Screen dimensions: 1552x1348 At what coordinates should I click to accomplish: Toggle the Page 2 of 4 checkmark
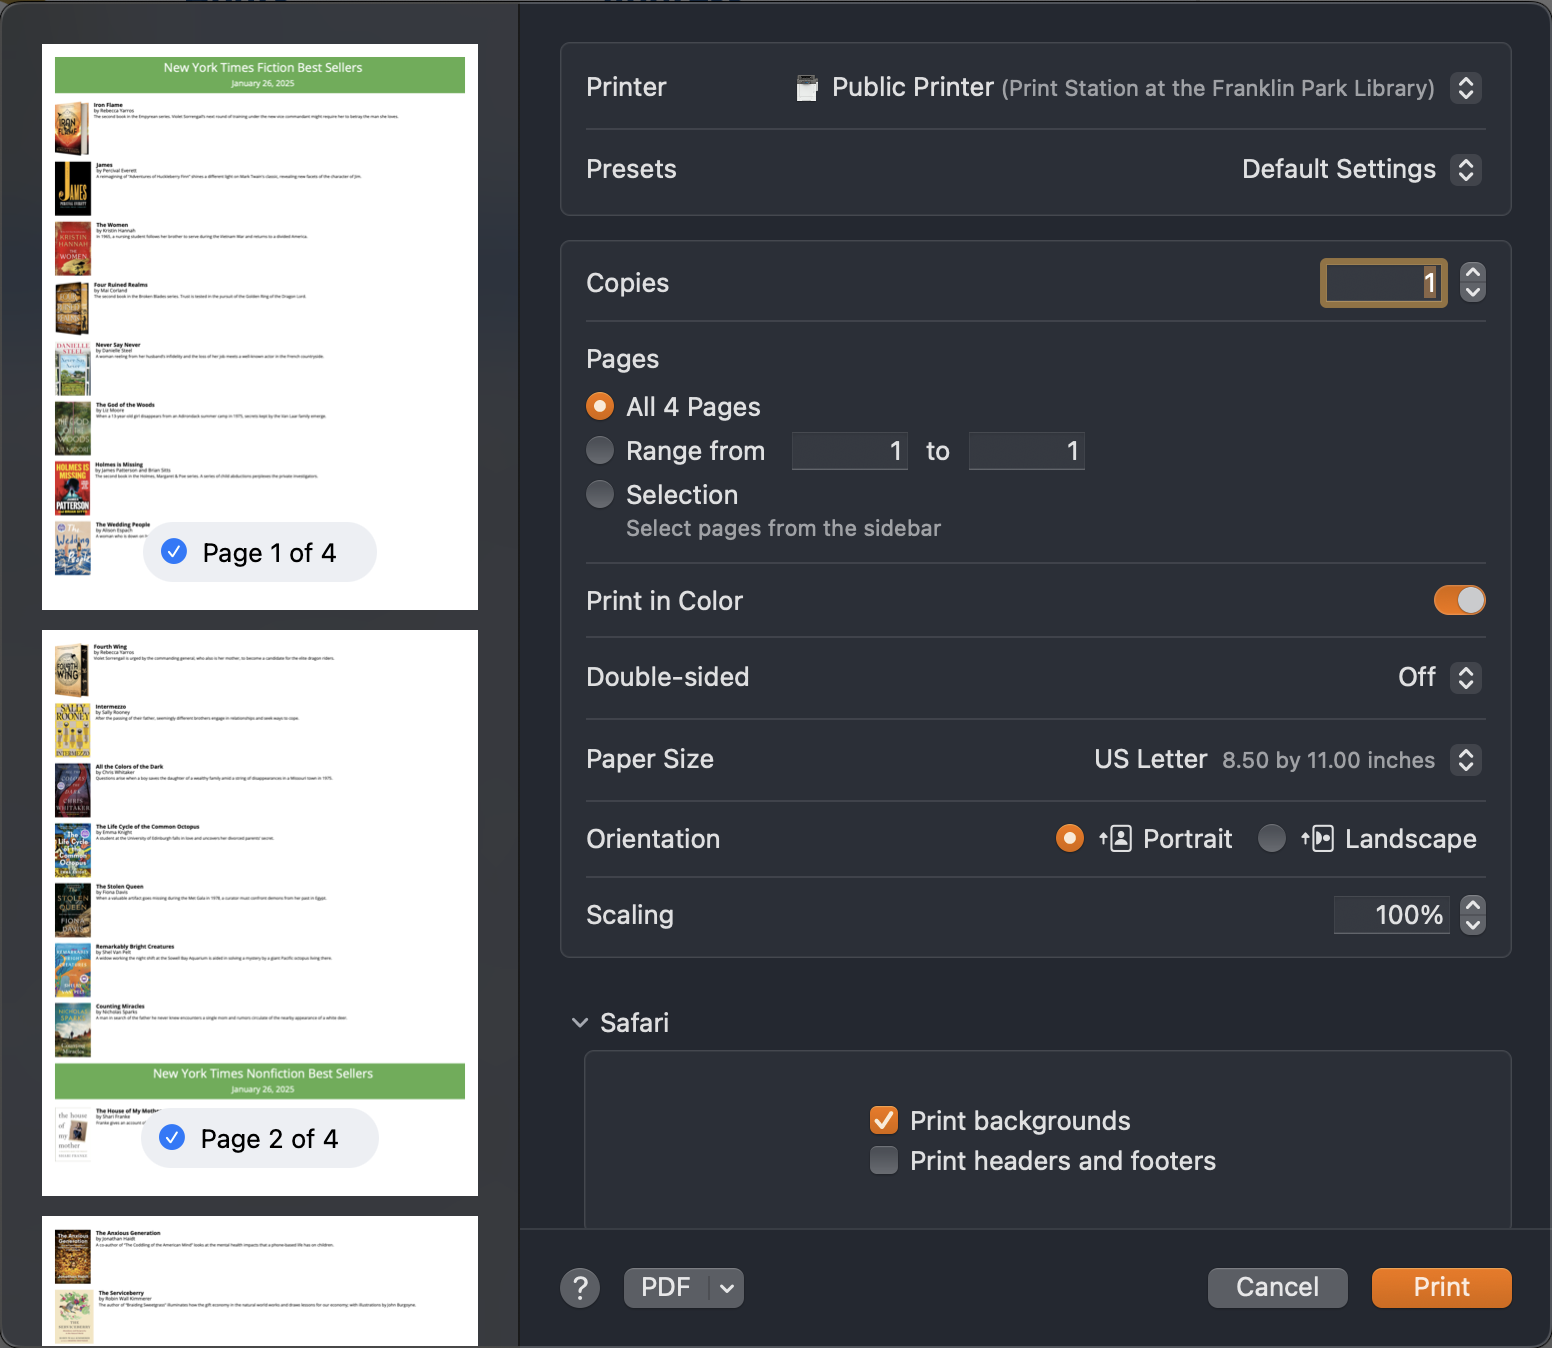pyautogui.click(x=172, y=1138)
